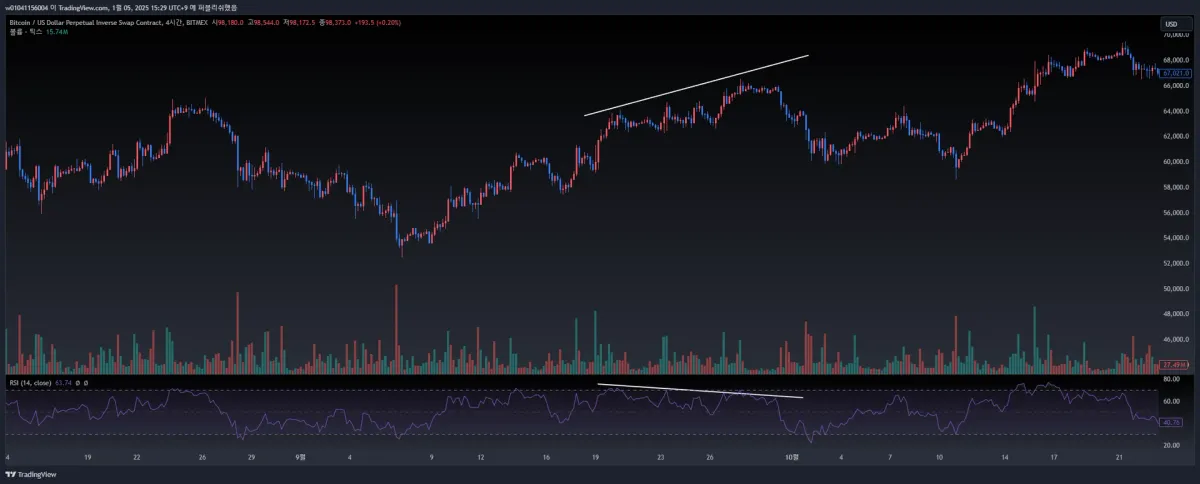
Task: Click the TradingView.com link in header
Action: (85, 7)
